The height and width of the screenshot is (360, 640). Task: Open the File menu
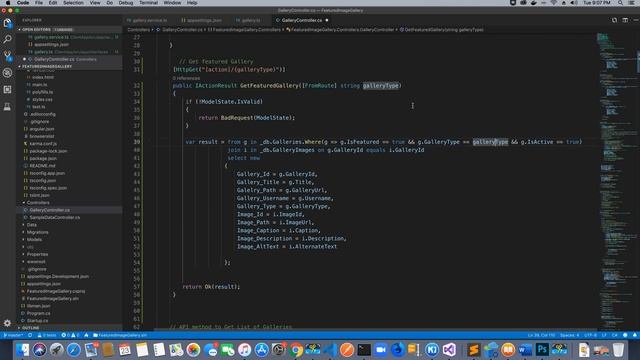pyautogui.click(x=39, y=3)
